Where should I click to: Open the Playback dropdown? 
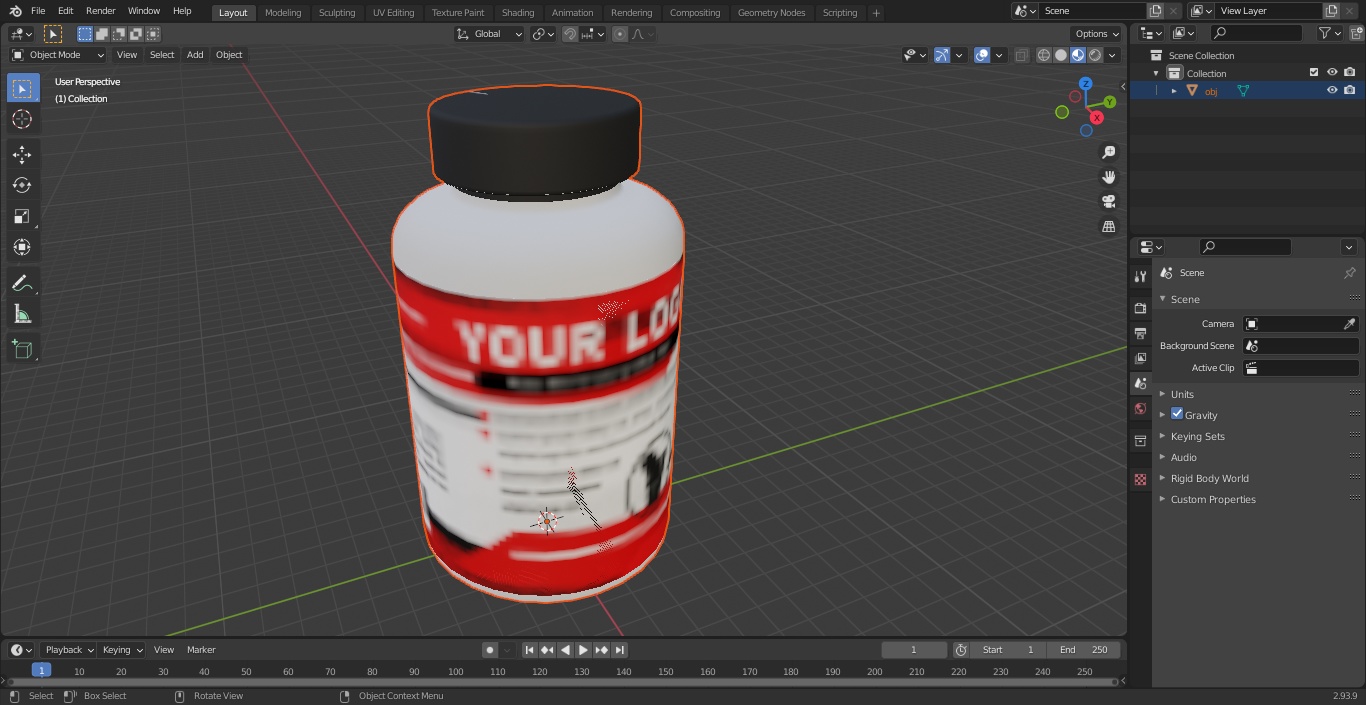click(x=69, y=650)
